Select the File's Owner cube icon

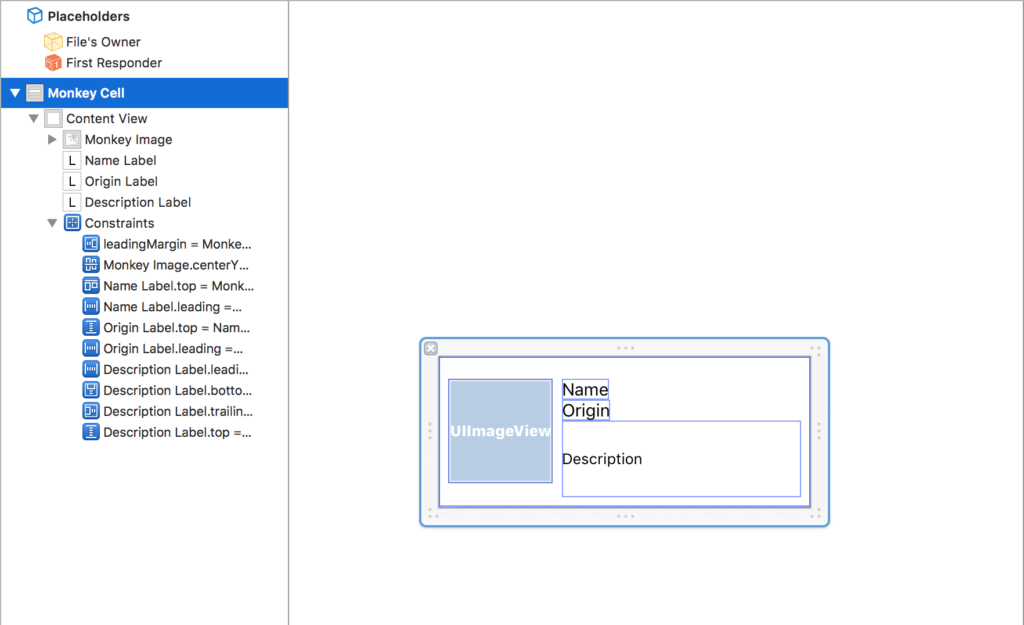click(x=53, y=42)
